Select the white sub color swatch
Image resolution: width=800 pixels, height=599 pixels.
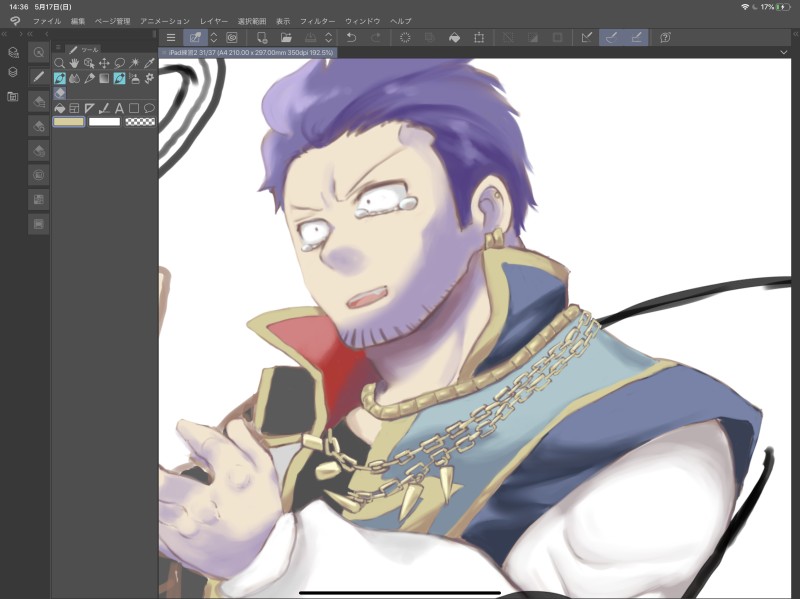coord(105,122)
